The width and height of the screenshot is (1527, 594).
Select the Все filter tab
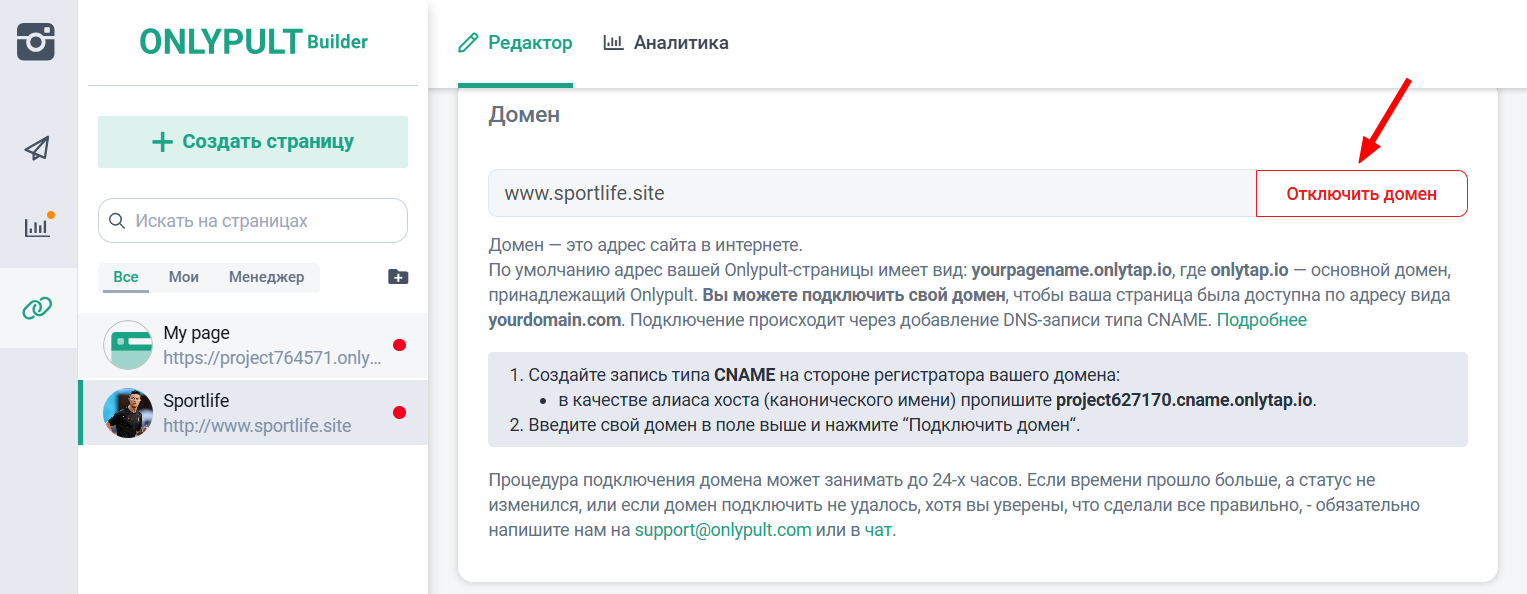pyautogui.click(x=126, y=277)
